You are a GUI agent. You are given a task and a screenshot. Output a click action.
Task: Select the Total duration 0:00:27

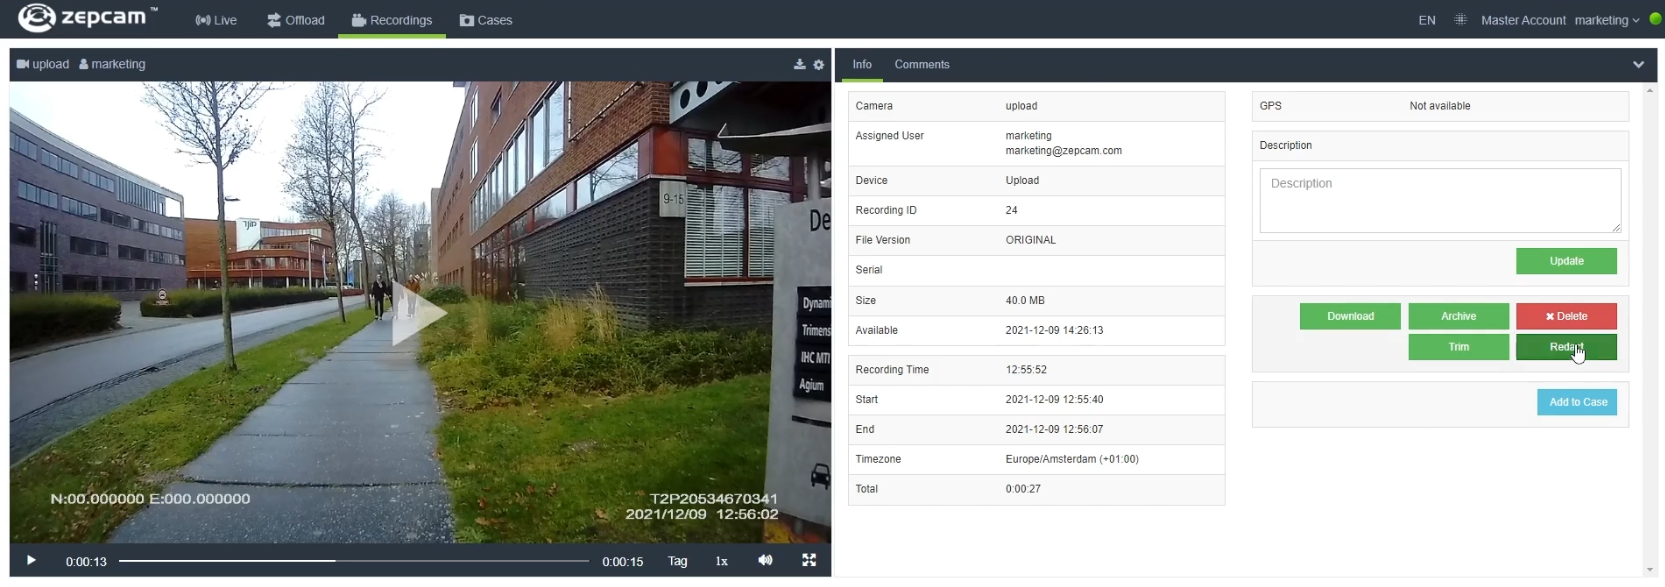tap(1023, 489)
